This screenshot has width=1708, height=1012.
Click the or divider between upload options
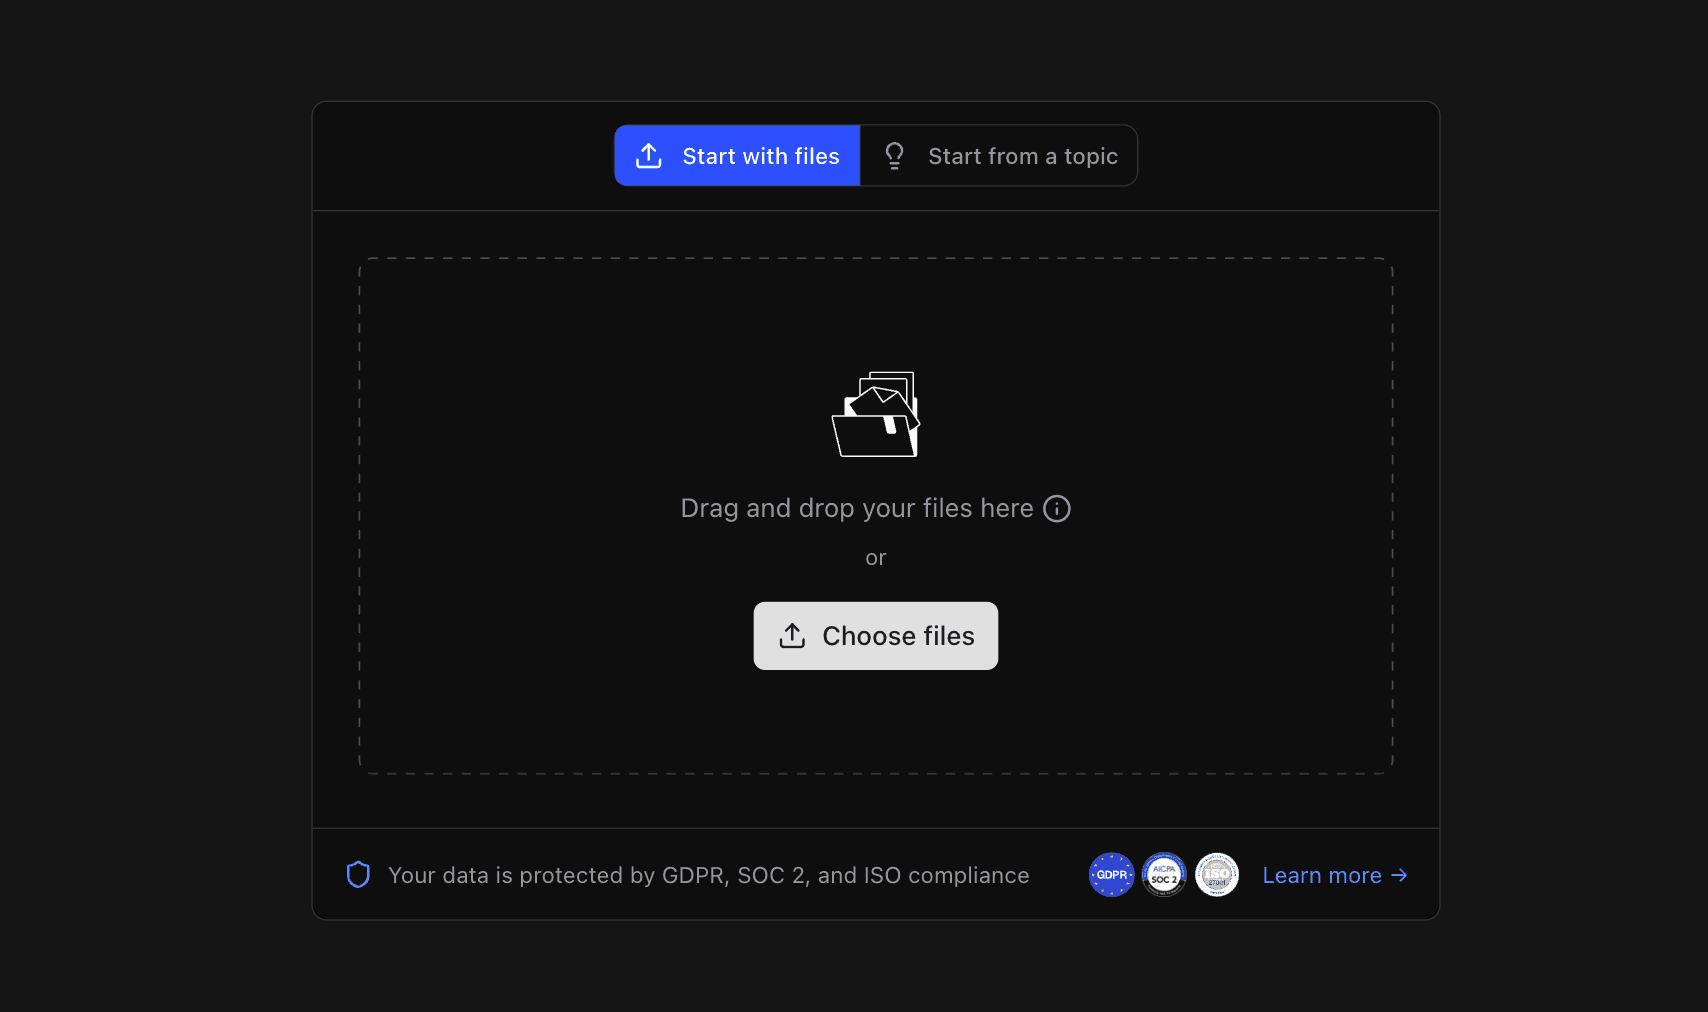tap(875, 557)
